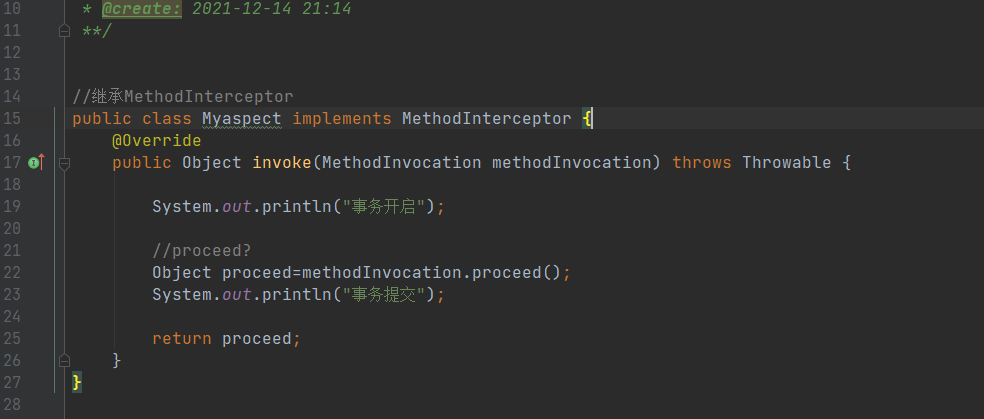The height and width of the screenshot is (419, 984).
Task: Click line number 22 in the gutter
Action: [x=12, y=272]
